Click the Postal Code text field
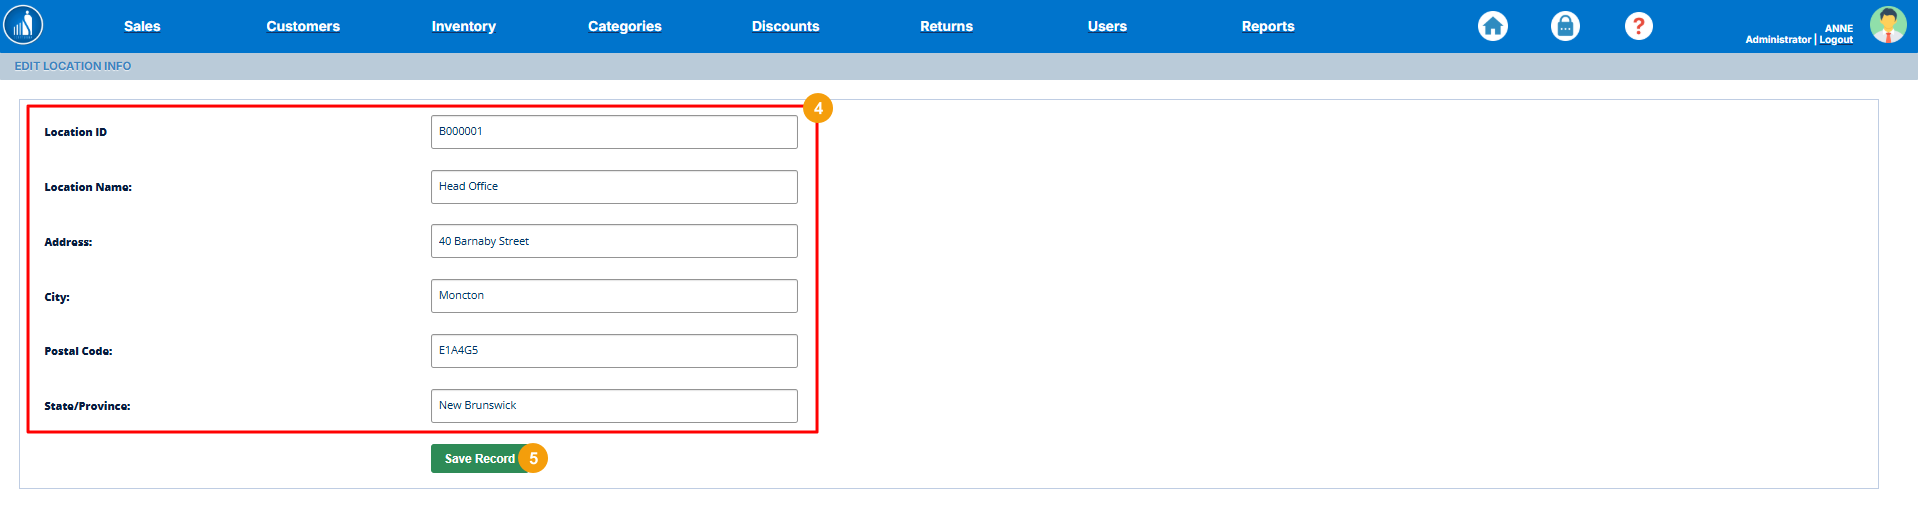This screenshot has height=508, width=1918. [x=614, y=351]
